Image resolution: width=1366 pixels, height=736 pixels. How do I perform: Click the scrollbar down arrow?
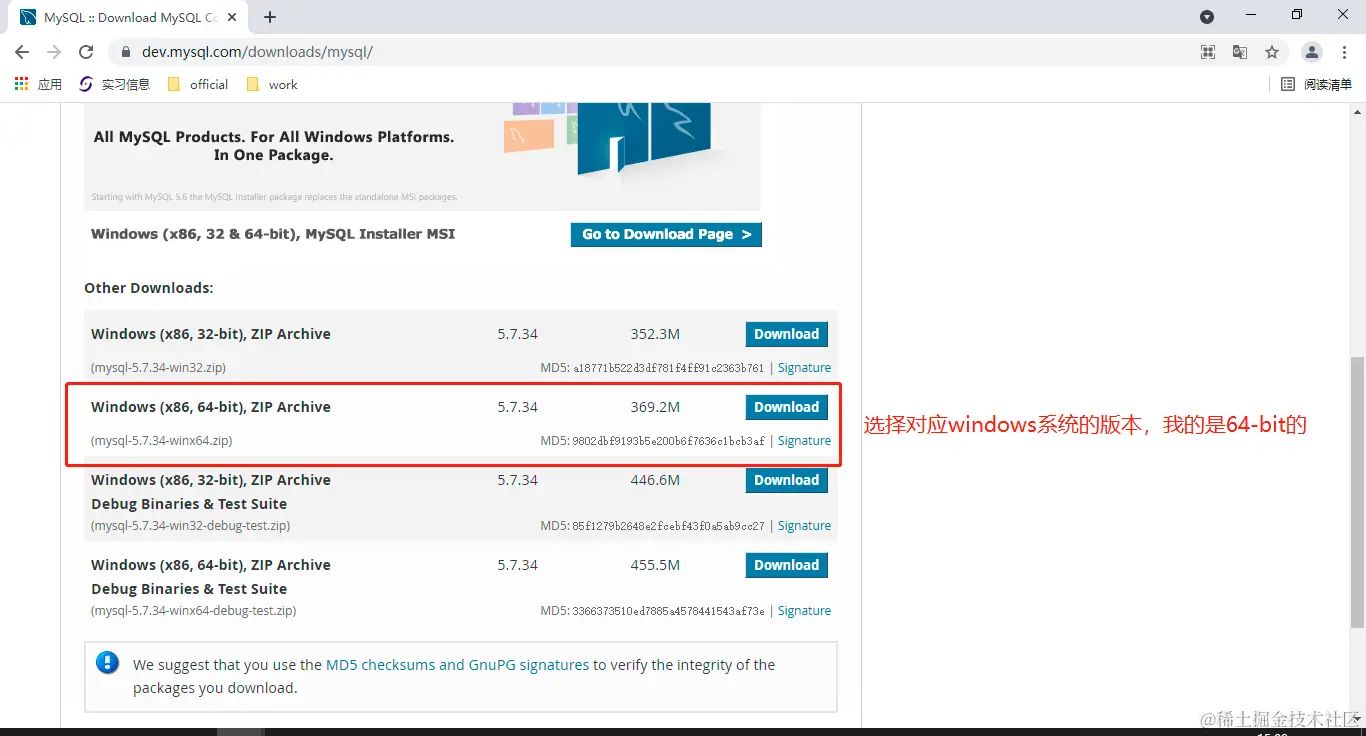pyautogui.click(x=1357, y=720)
